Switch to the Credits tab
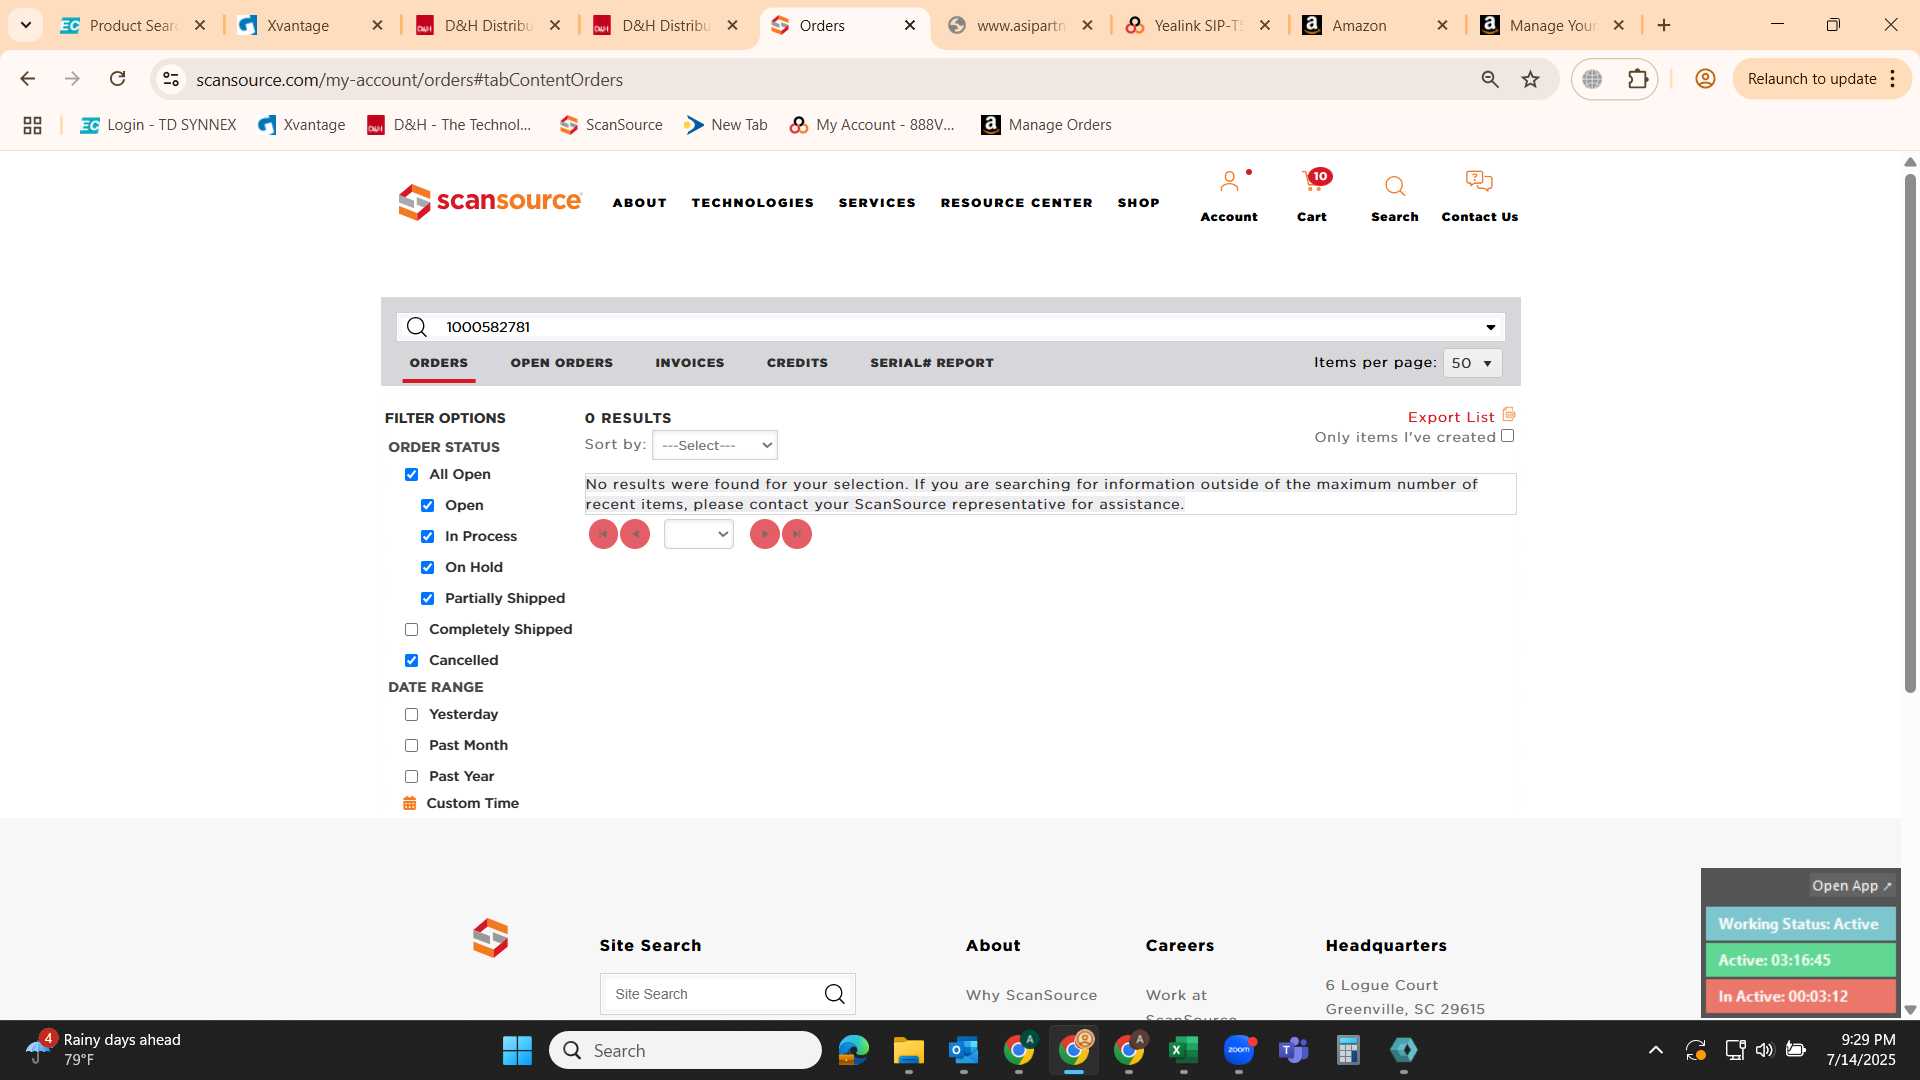1920x1080 pixels. (x=797, y=363)
